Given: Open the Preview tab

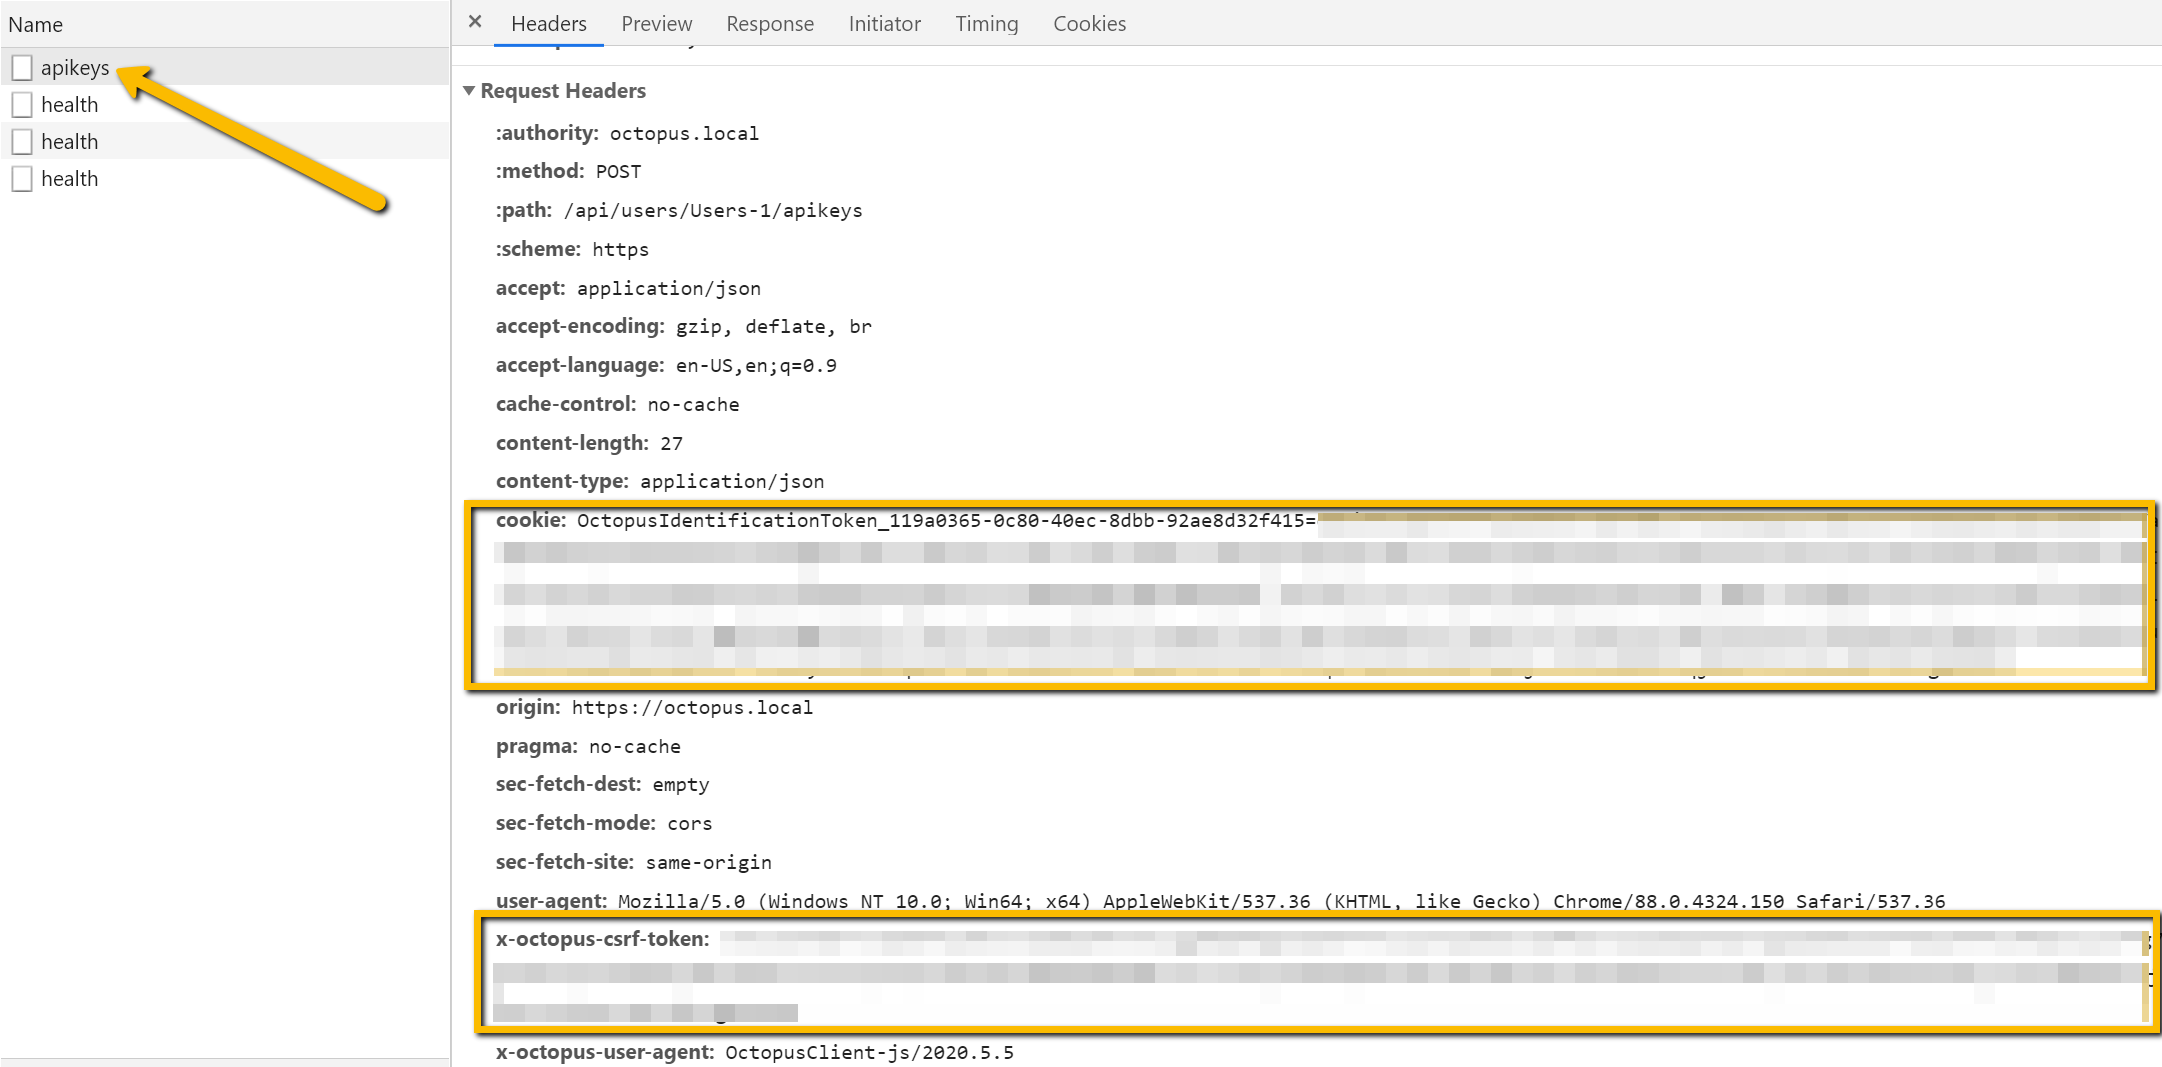Looking at the screenshot, I should point(656,23).
